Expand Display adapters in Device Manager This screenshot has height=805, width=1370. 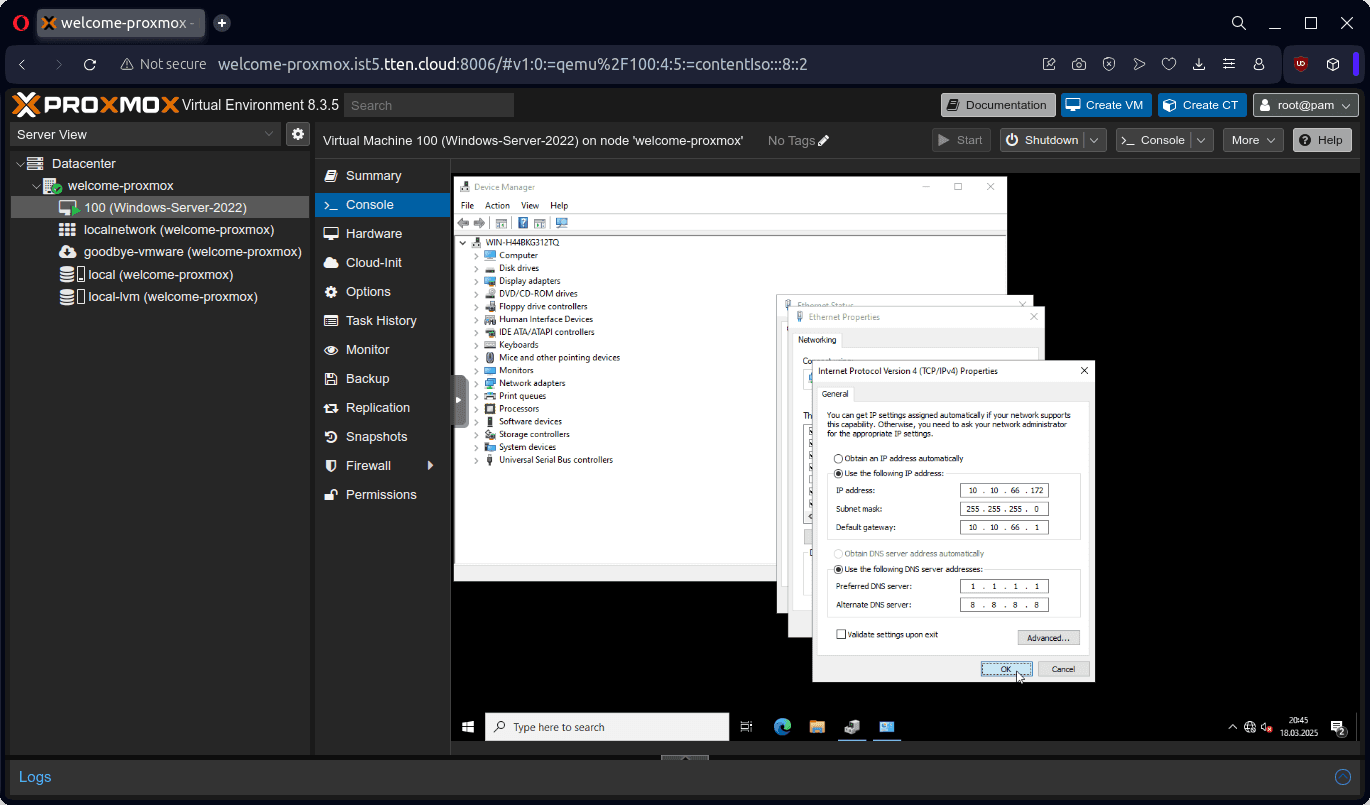(x=476, y=281)
